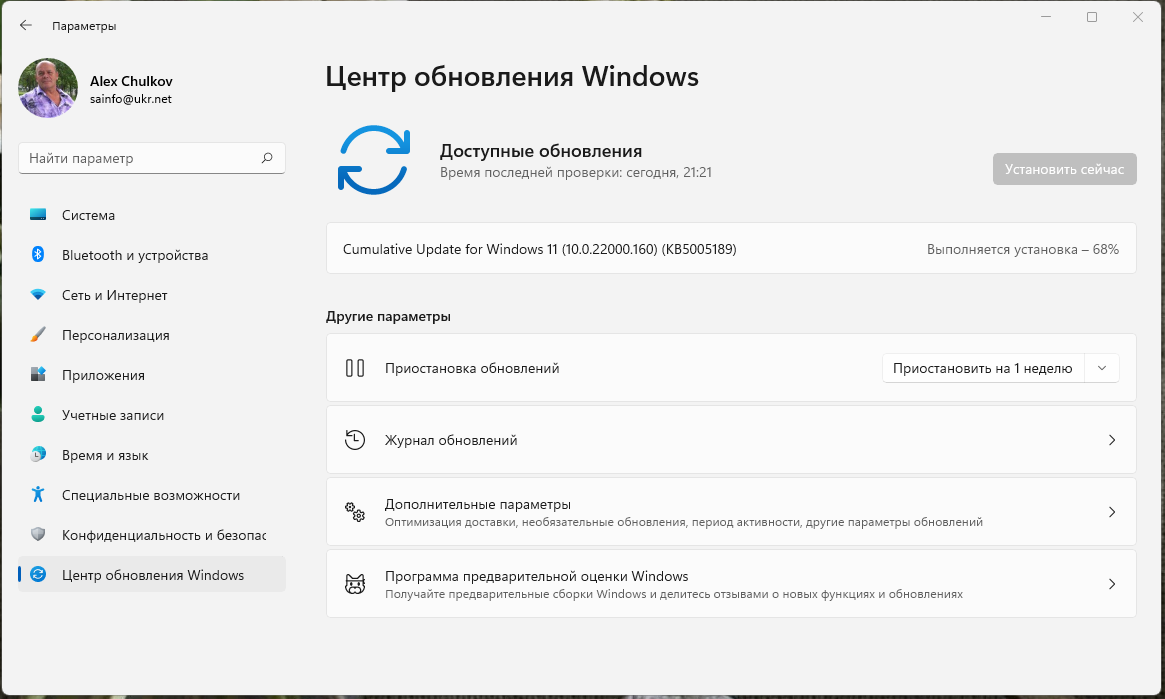
Task: Select Время и язык category
Action: pos(152,455)
